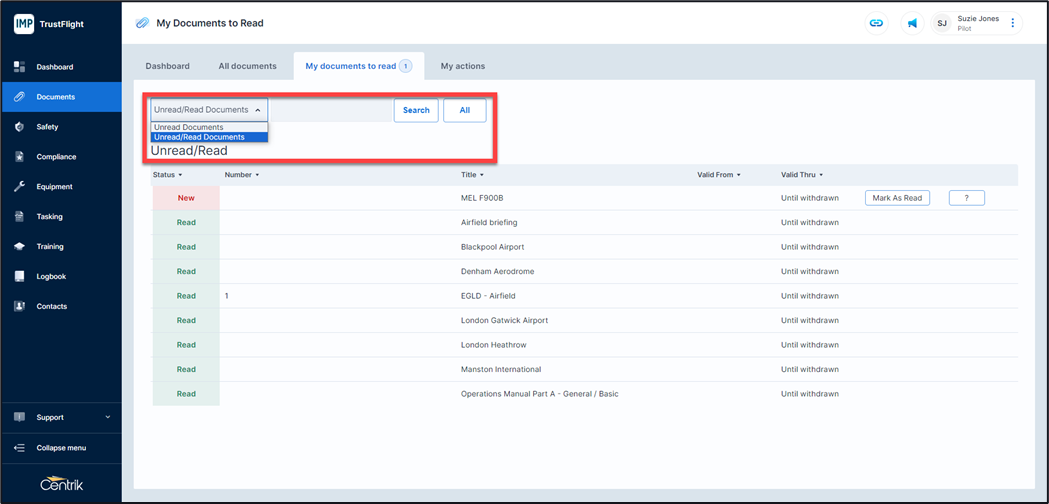
Task: Switch to the My actions tab
Action: [x=462, y=66]
